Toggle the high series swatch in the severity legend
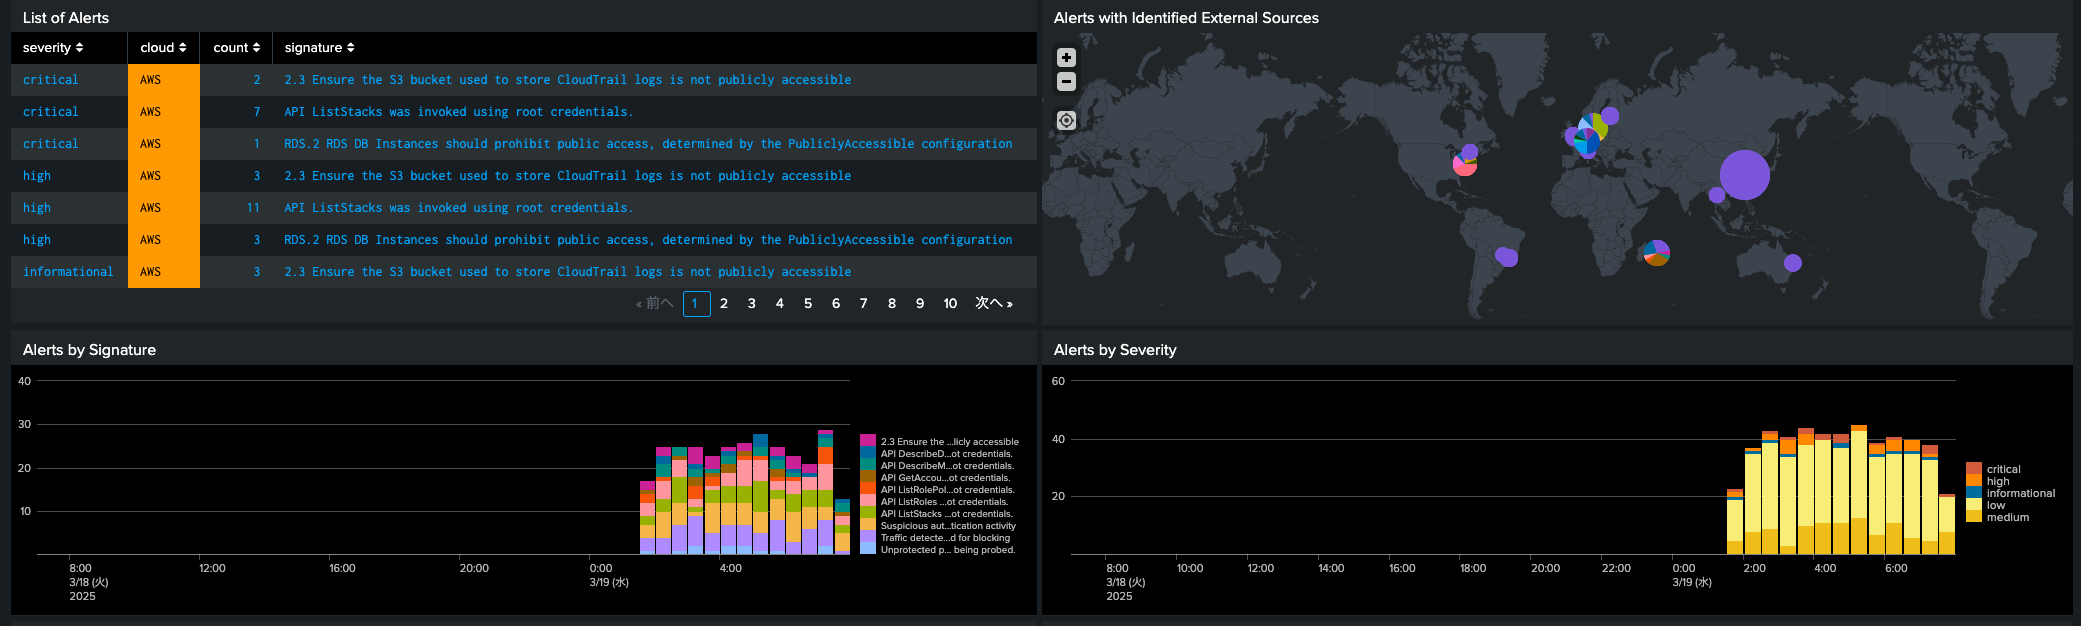Image resolution: width=2081 pixels, height=626 pixels. click(1973, 481)
